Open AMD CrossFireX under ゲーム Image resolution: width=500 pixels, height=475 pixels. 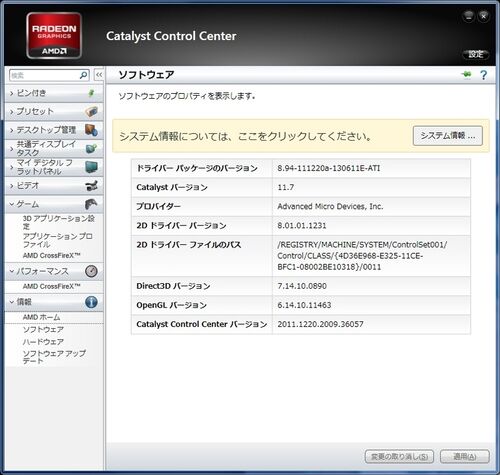click(52, 256)
